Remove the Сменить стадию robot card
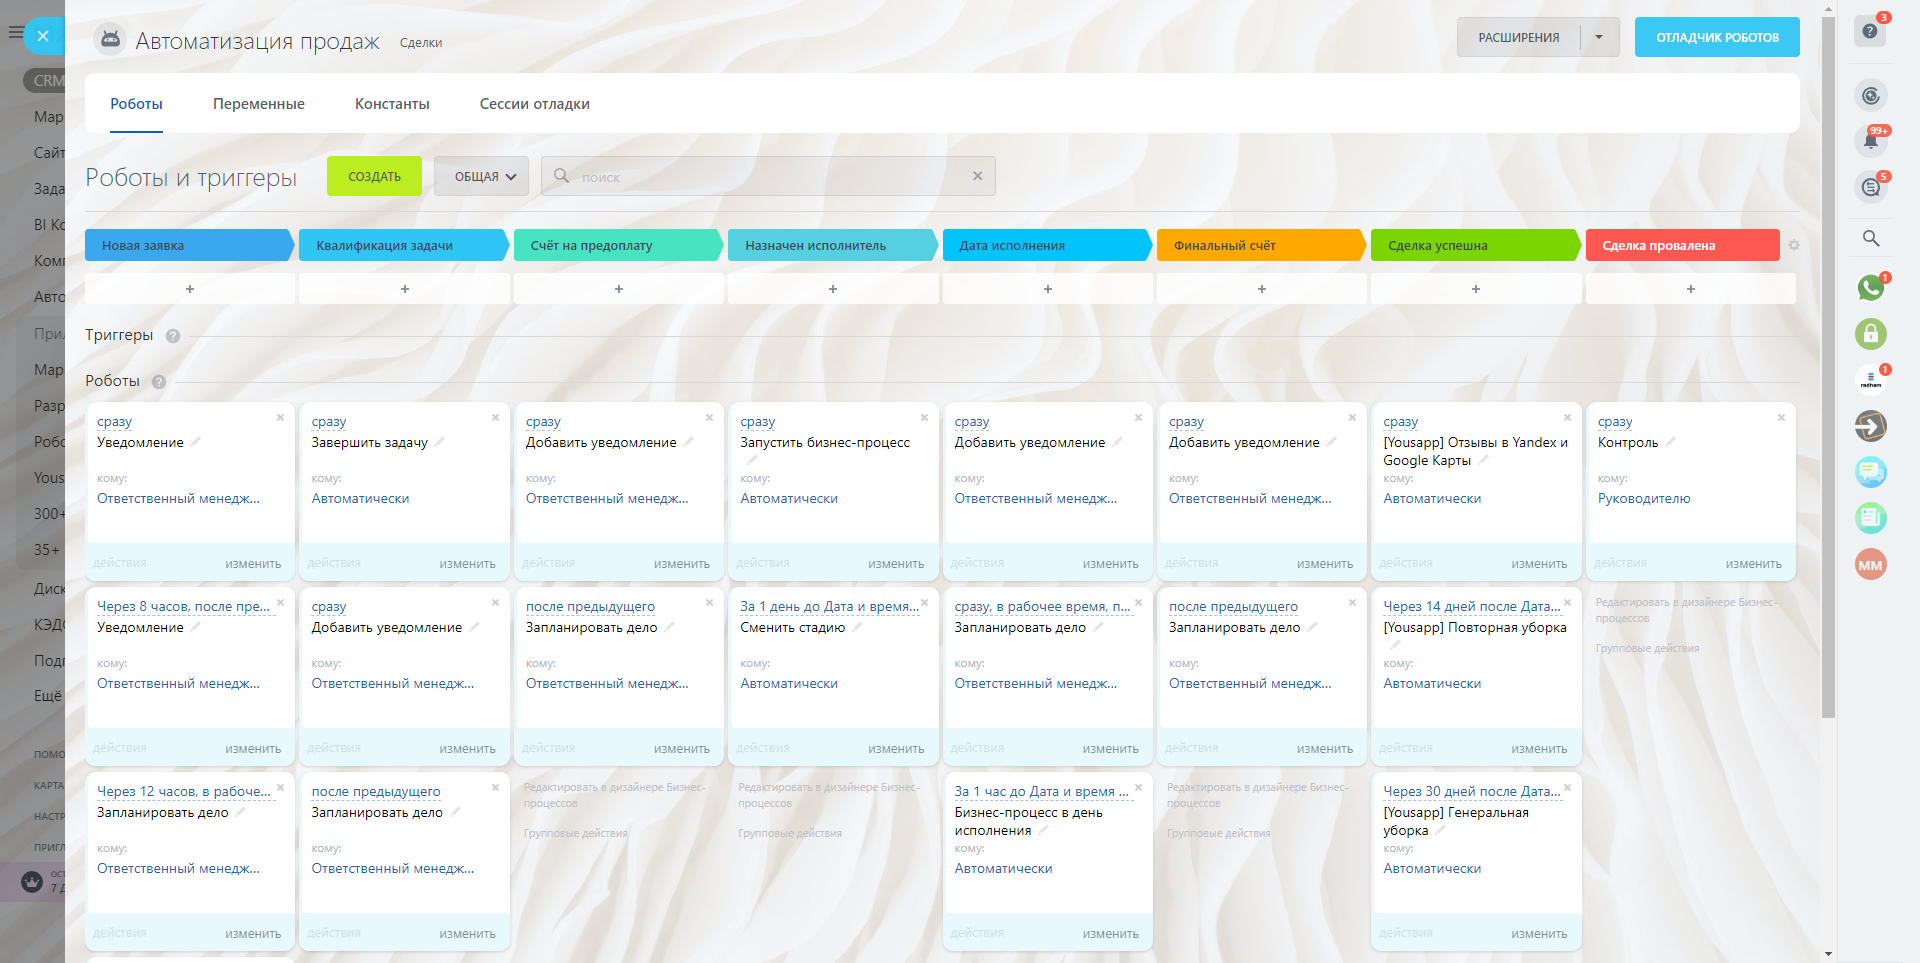Screen dimensions: 1920x963 (924, 603)
